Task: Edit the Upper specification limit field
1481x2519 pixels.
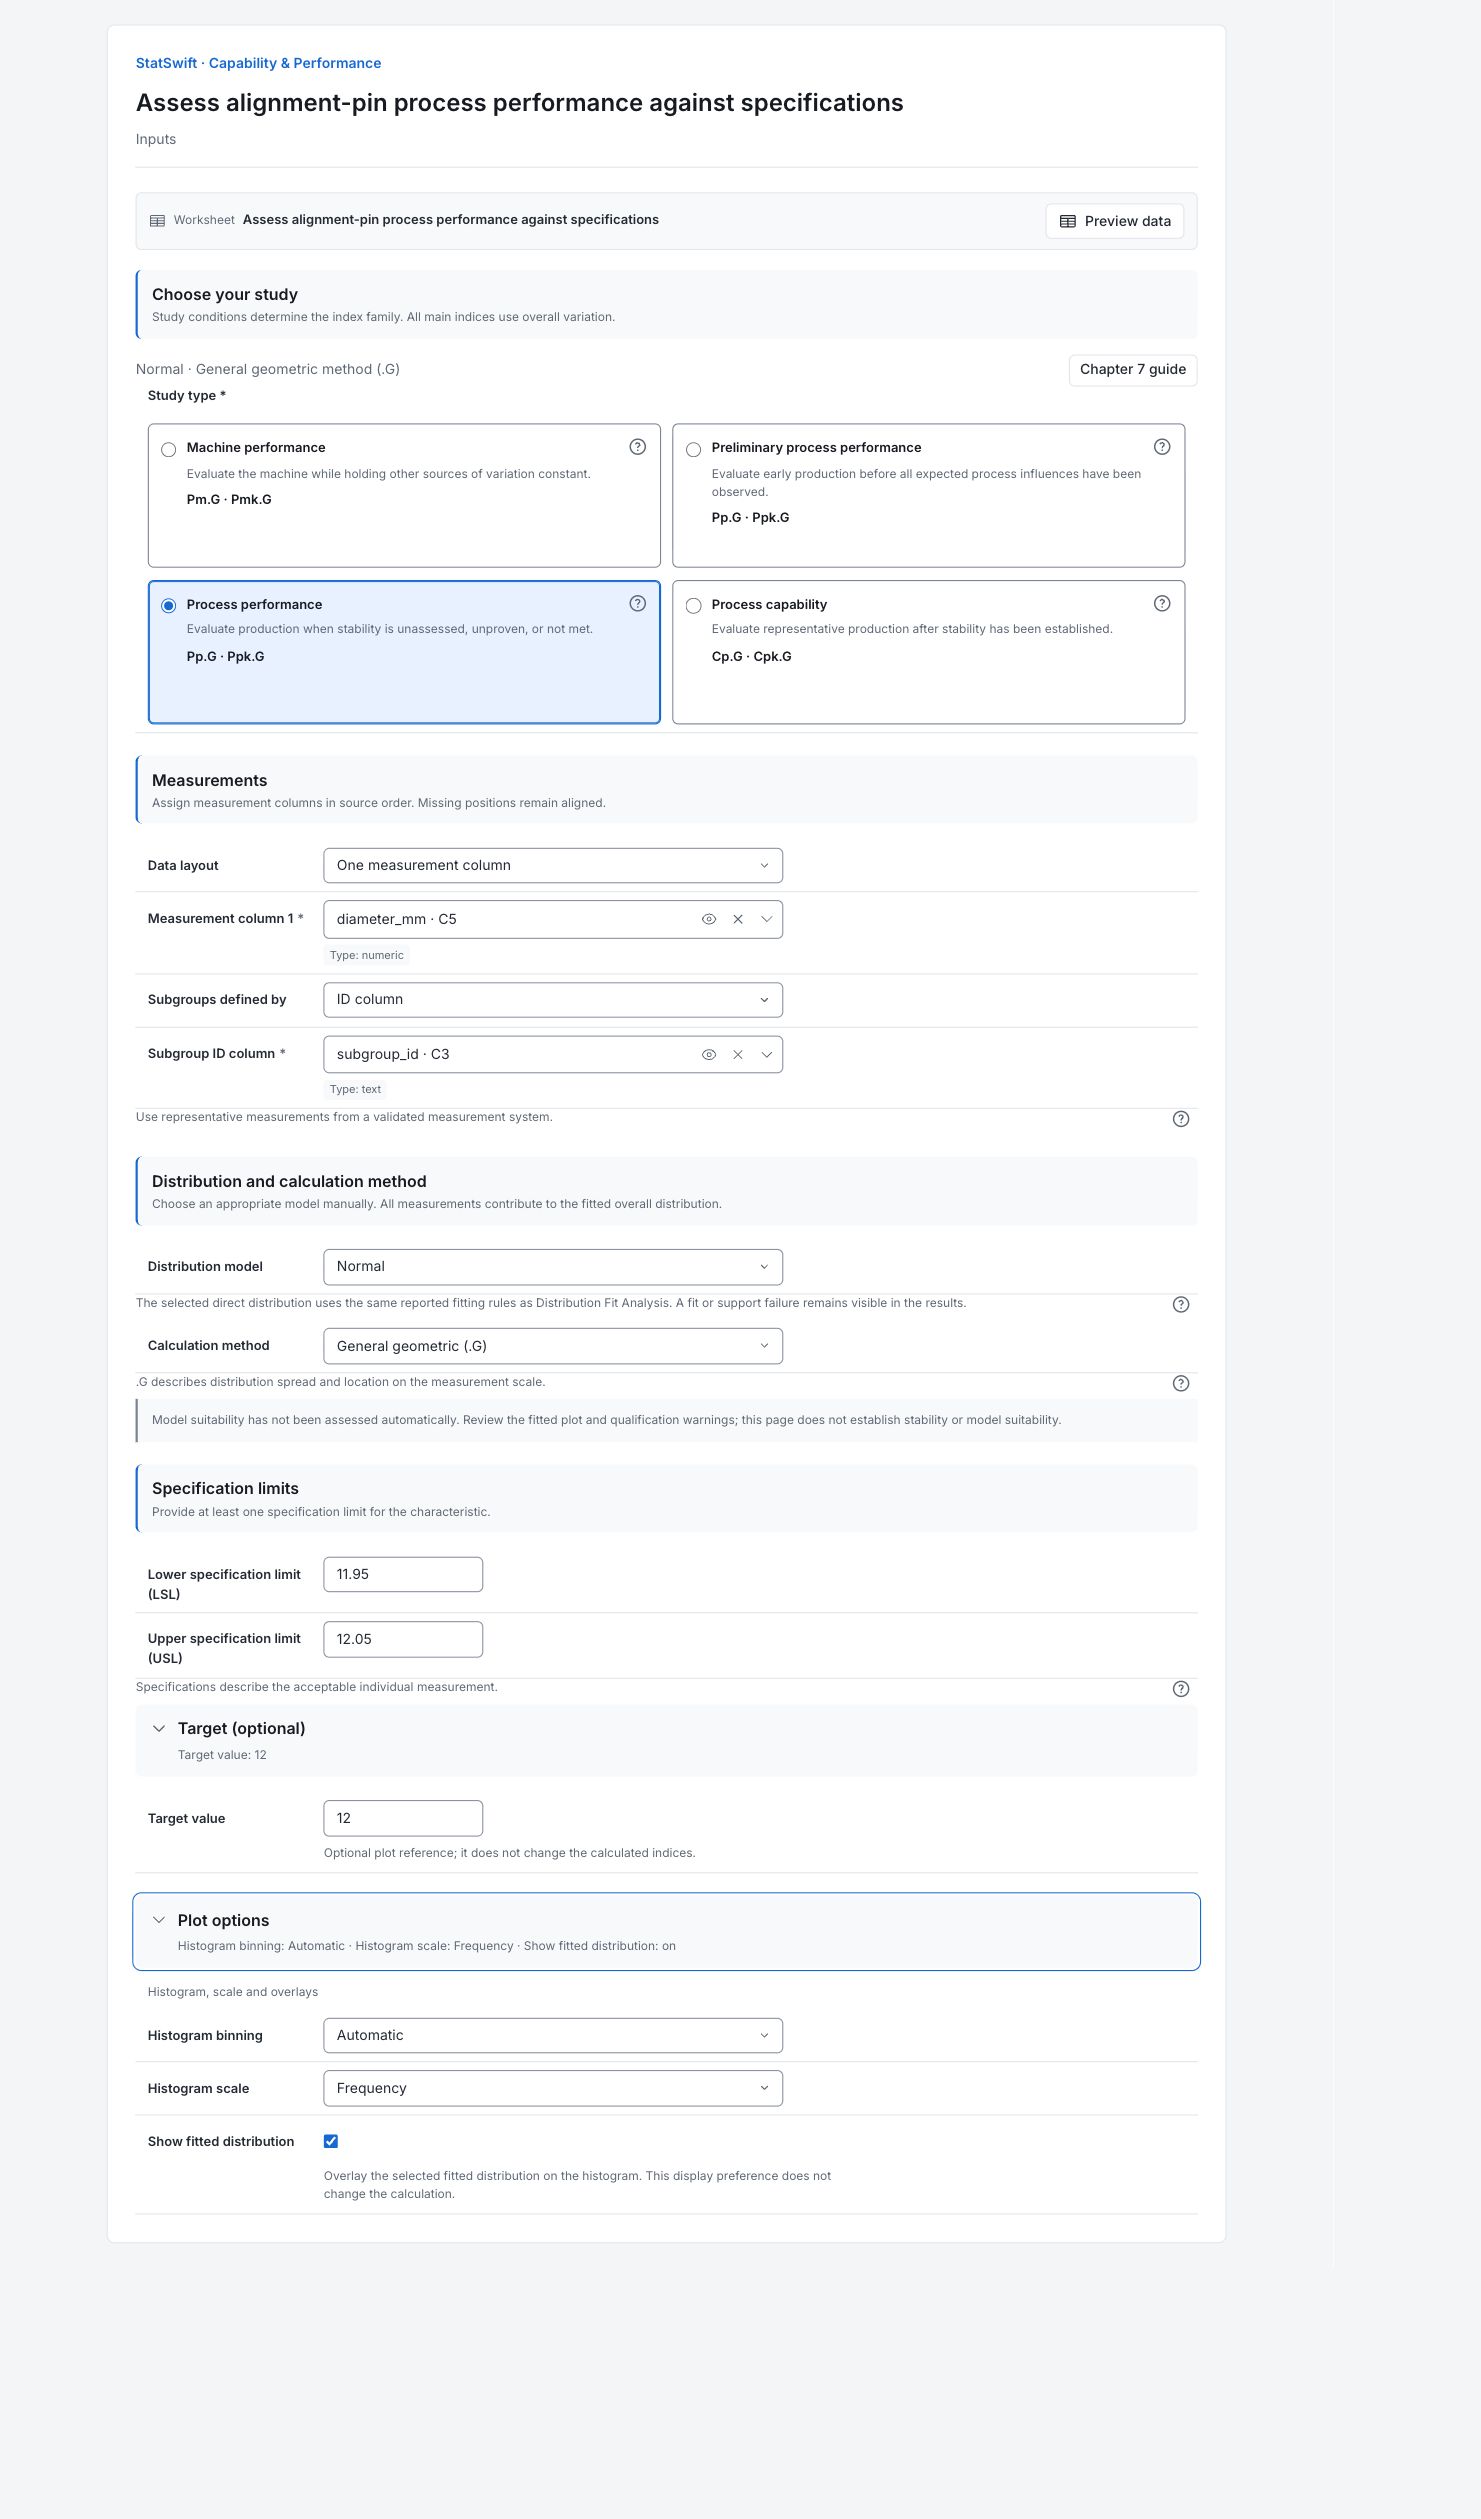Action: point(403,1639)
